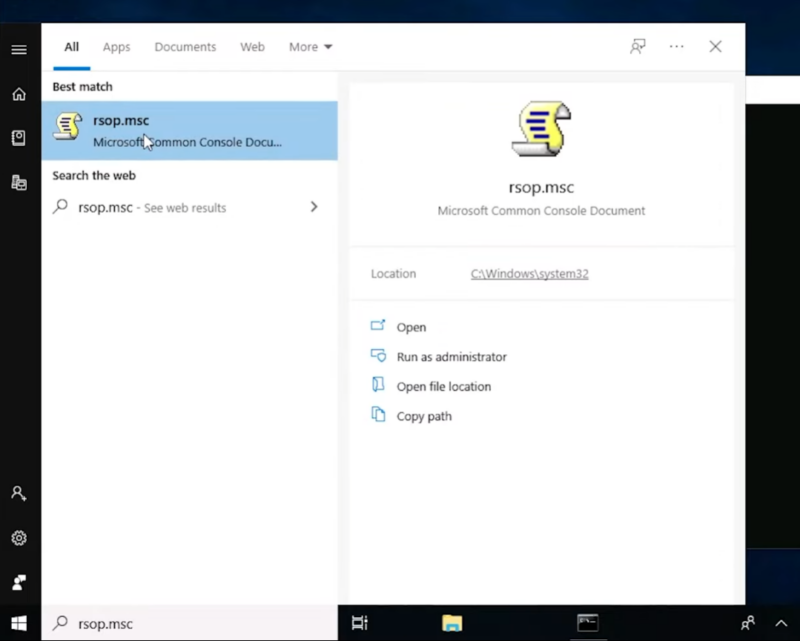Screen dimensions: 800x641
Task: Click the C:\Windows\system32 location link
Action: 529,274
